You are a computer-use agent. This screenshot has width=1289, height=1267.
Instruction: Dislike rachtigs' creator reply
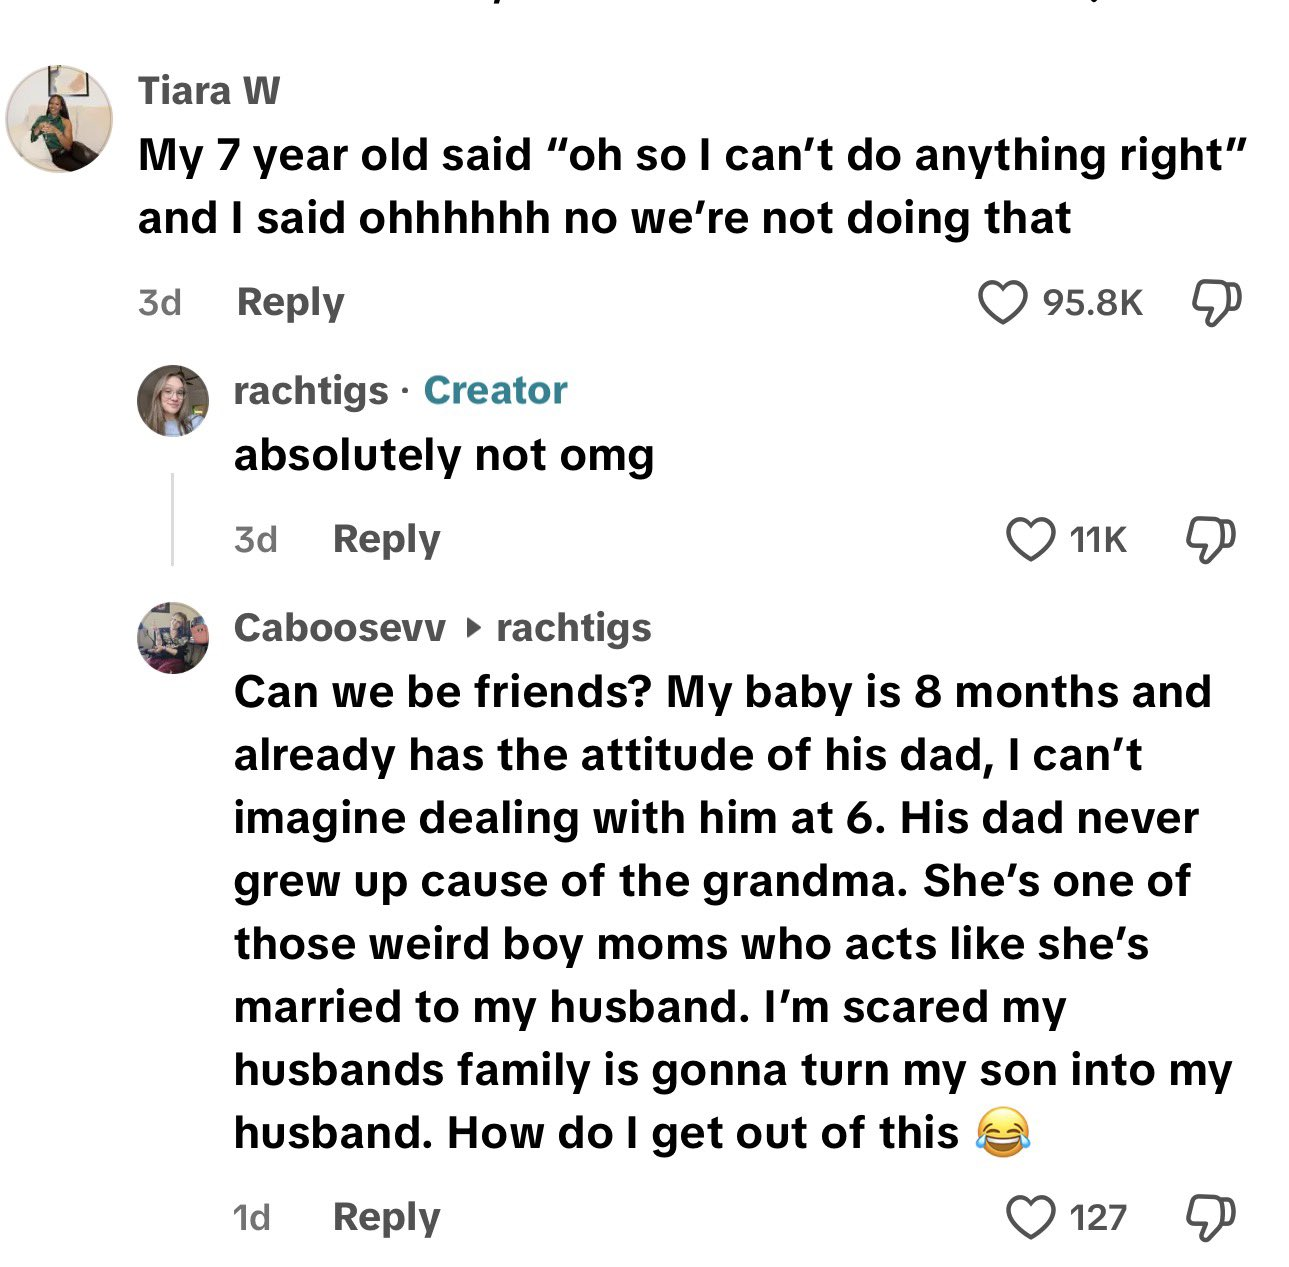point(1210,540)
